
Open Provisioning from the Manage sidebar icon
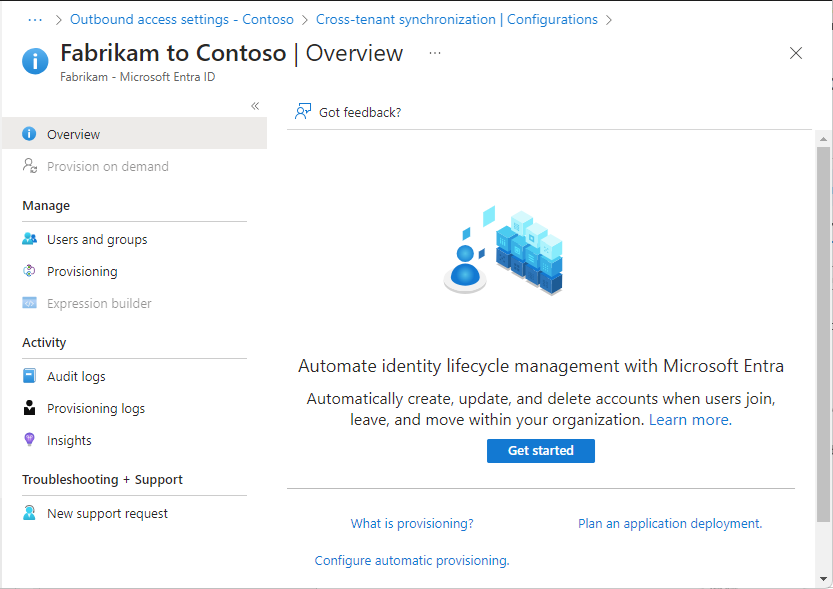coord(31,271)
